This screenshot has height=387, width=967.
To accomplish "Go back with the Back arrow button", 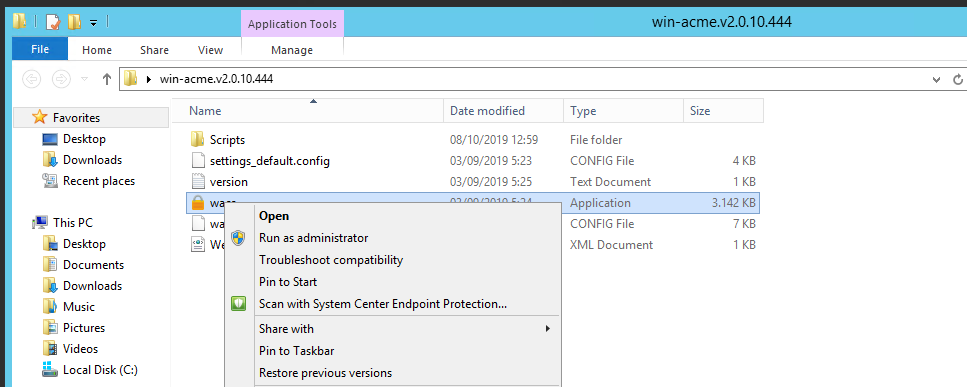I will coord(31,79).
